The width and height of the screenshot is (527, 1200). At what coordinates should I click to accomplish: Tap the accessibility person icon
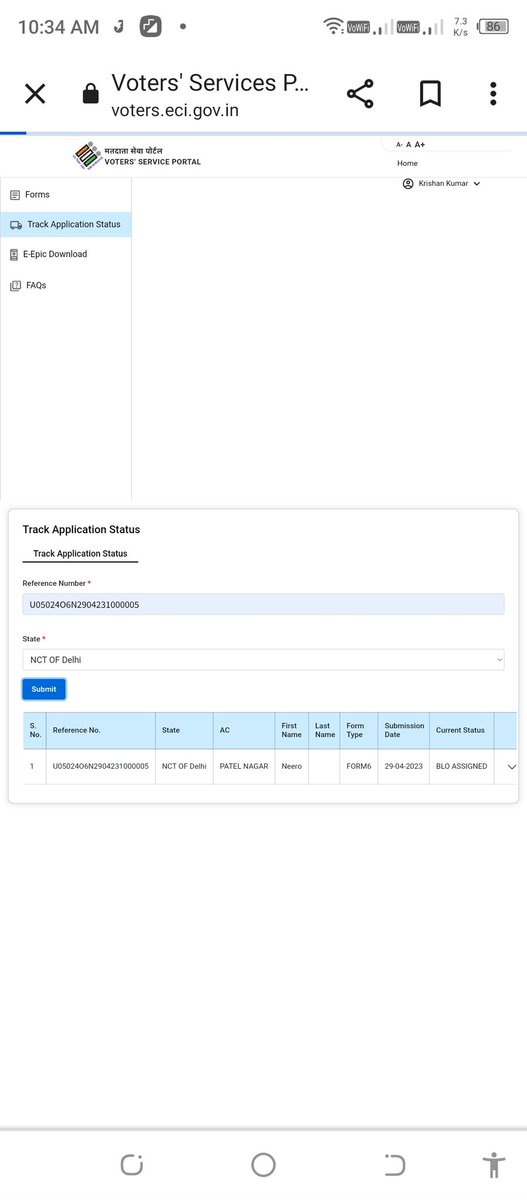pyautogui.click(x=493, y=1165)
